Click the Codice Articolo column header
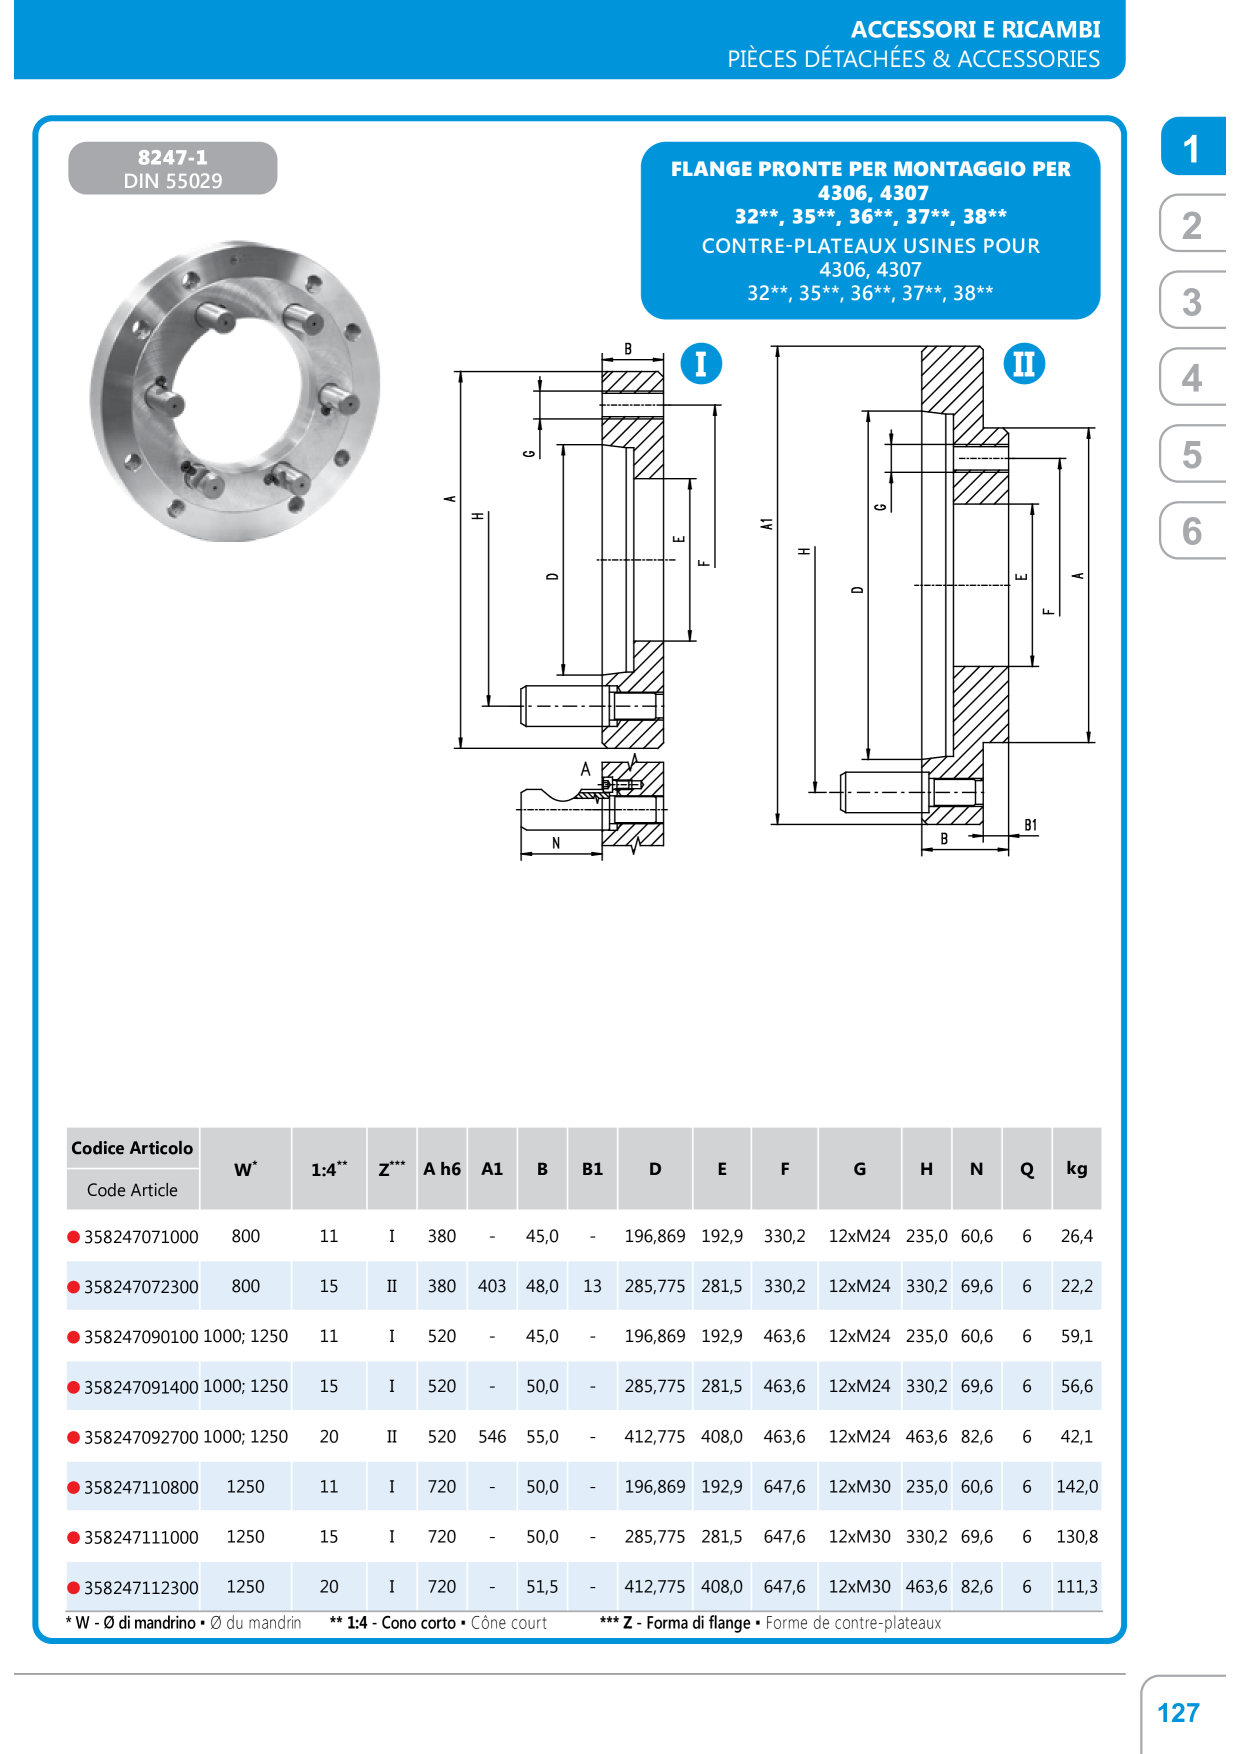1240x1754 pixels. pos(132,1148)
